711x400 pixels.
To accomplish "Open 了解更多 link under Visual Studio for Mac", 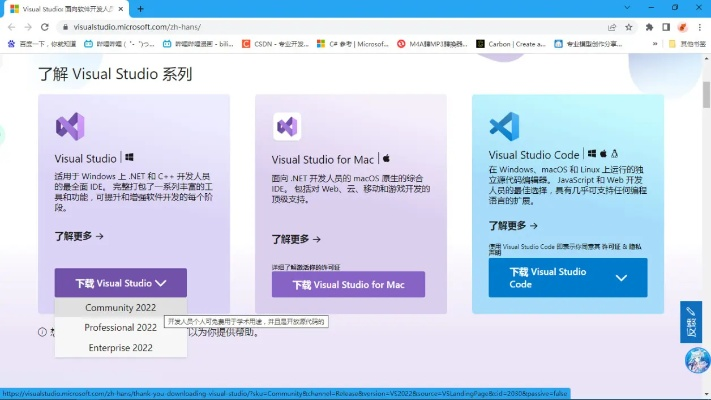I will [x=296, y=239].
